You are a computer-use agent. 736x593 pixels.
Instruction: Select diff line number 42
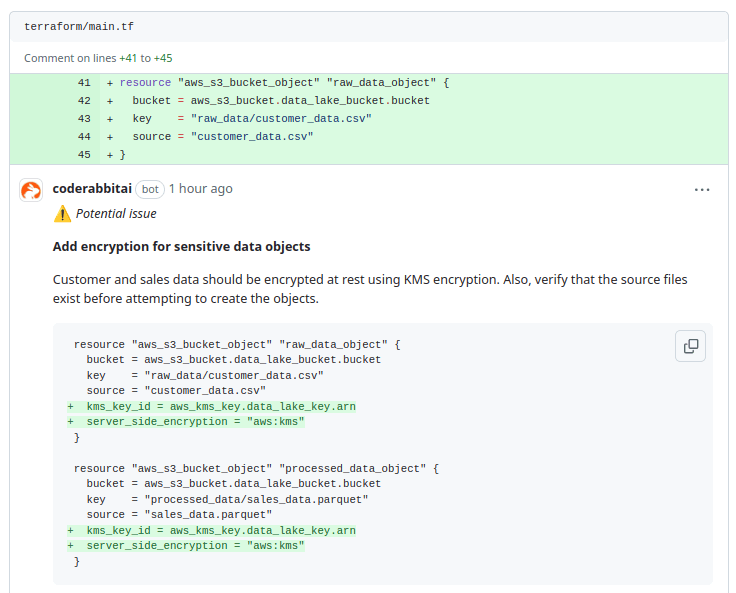coord(84,100)
